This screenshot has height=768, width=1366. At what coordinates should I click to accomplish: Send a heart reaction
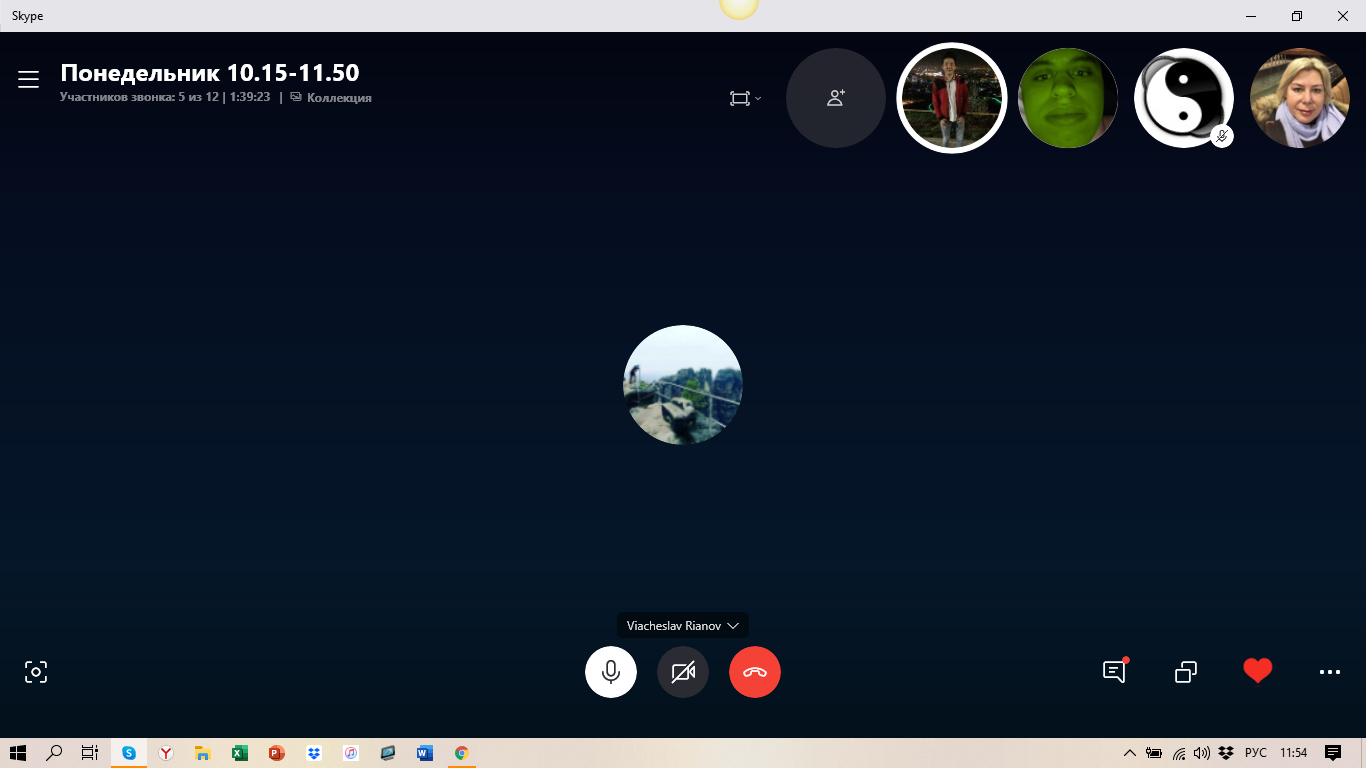tap(1257, 671)
